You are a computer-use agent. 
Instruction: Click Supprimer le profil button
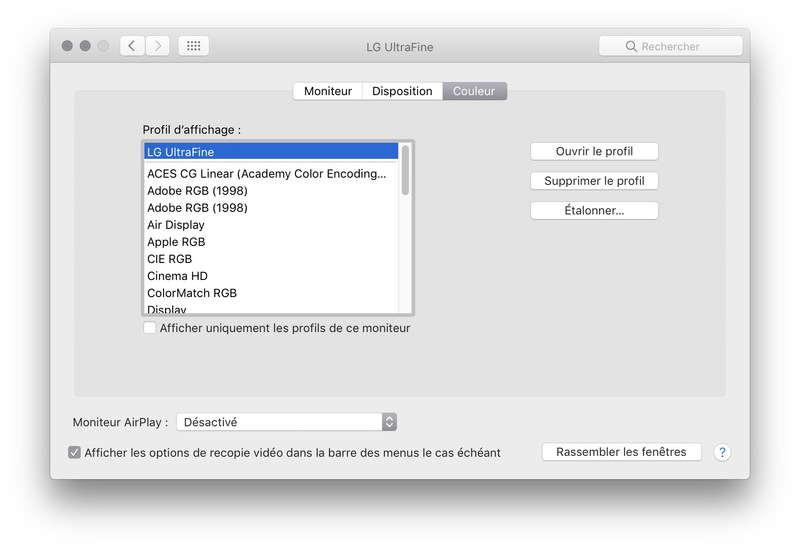tap(594, 181)
